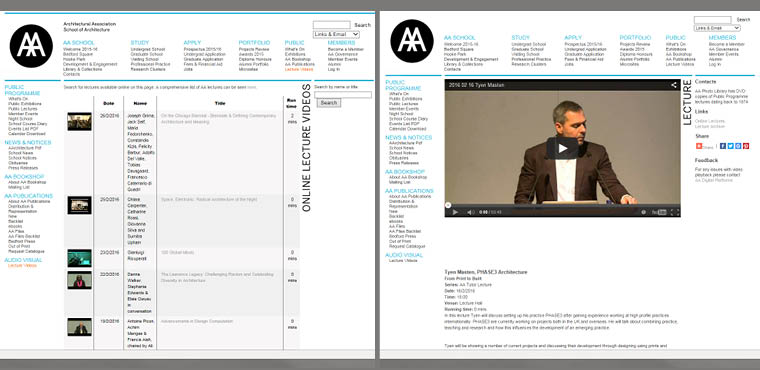The height and width of the screenshot is (370, 760).
Task: Click the Search by name or title field
Action: [343, 95]
